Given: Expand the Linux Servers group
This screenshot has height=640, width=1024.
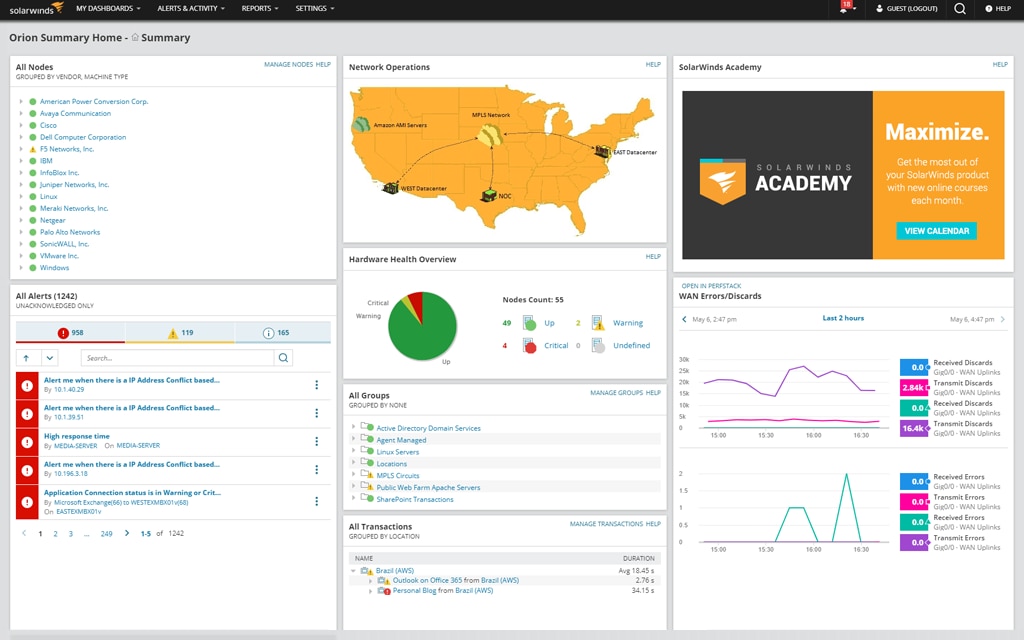Looking at the screenshot, I should coord(353,451).
